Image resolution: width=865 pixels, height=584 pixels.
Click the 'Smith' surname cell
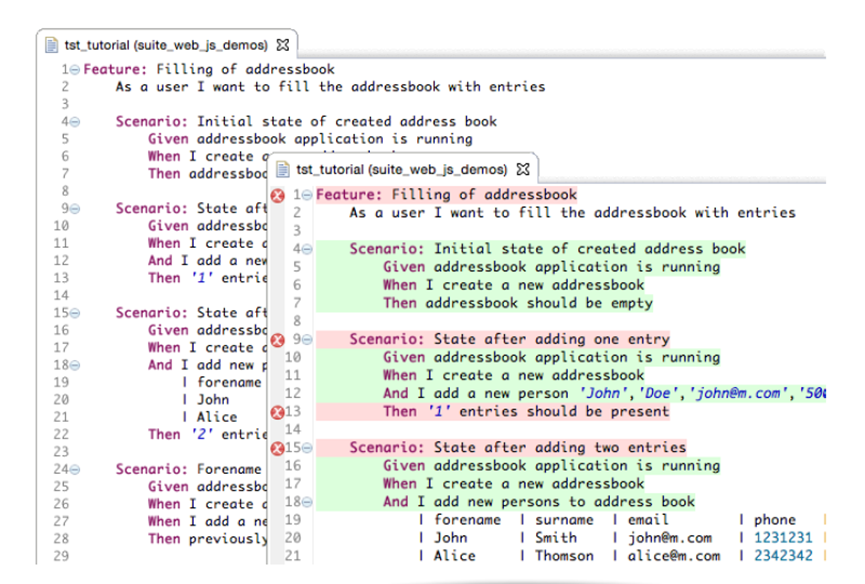[556, 538]
